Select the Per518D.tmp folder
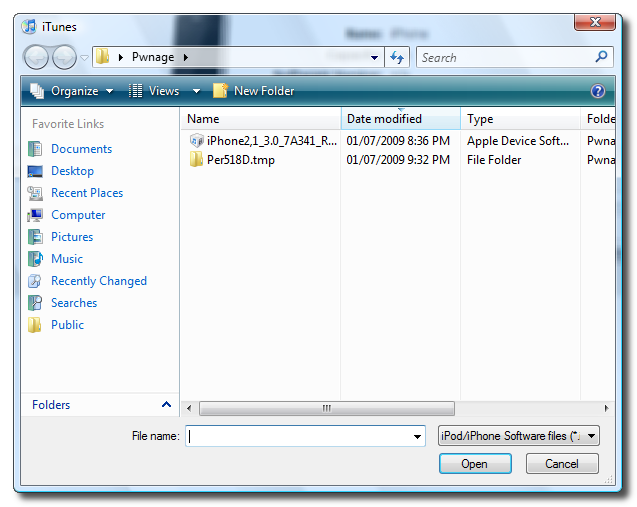Image resolution: width=637 pixels, height=507 pixels. 240,160
